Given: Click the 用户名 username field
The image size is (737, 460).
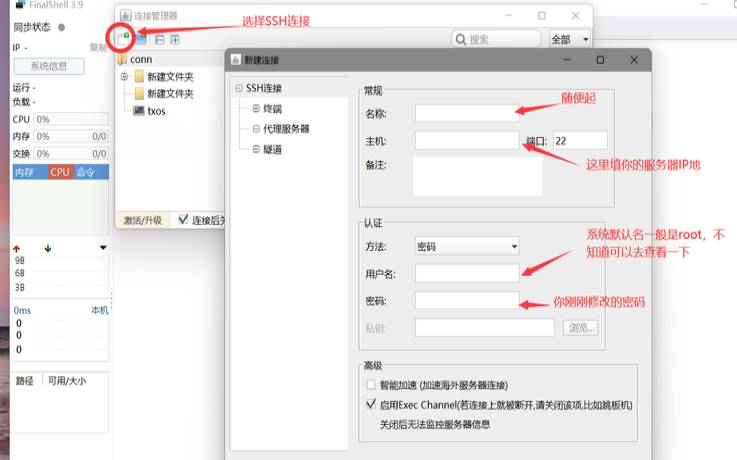Looking at the screenshot, I should click(467, 273).
